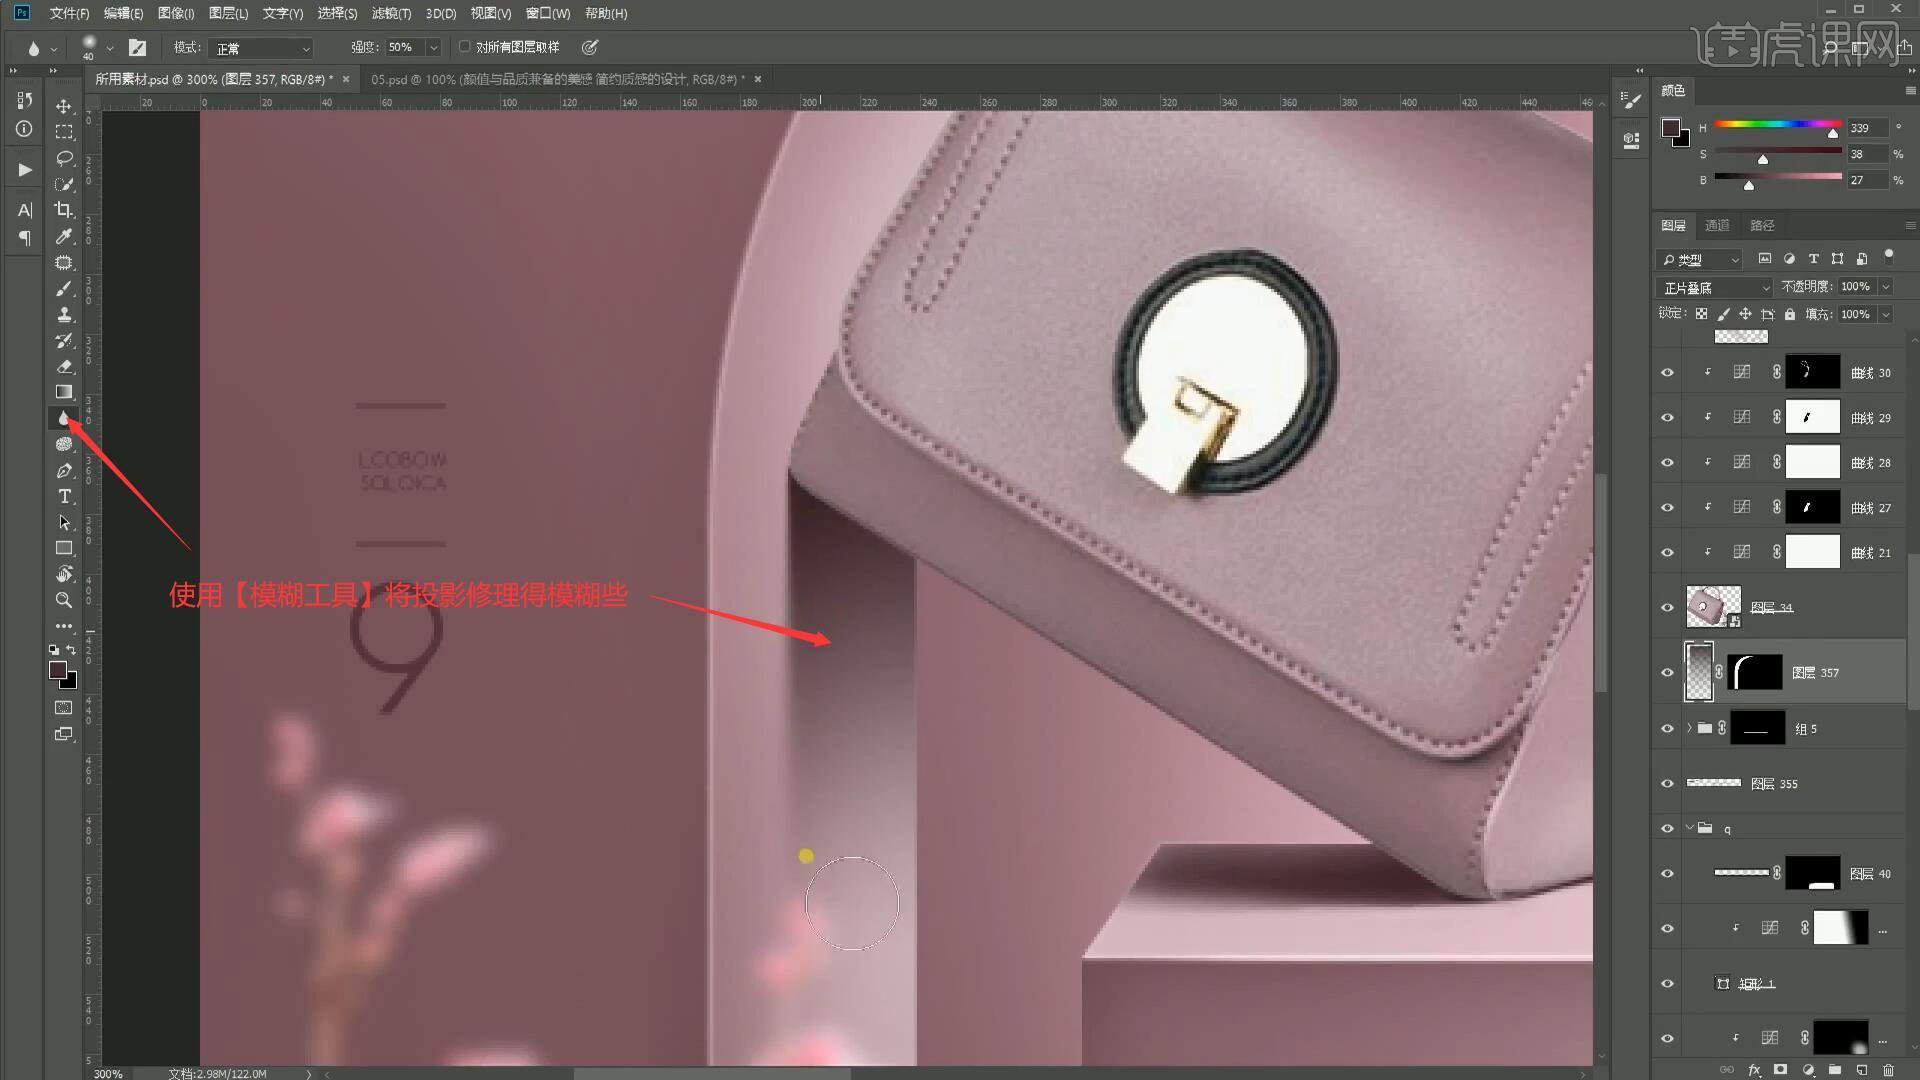This screenshot has width=1920, height=1080.
Task: Hide the 曲线 30 layer
Action: click(x=1667, y=372)
